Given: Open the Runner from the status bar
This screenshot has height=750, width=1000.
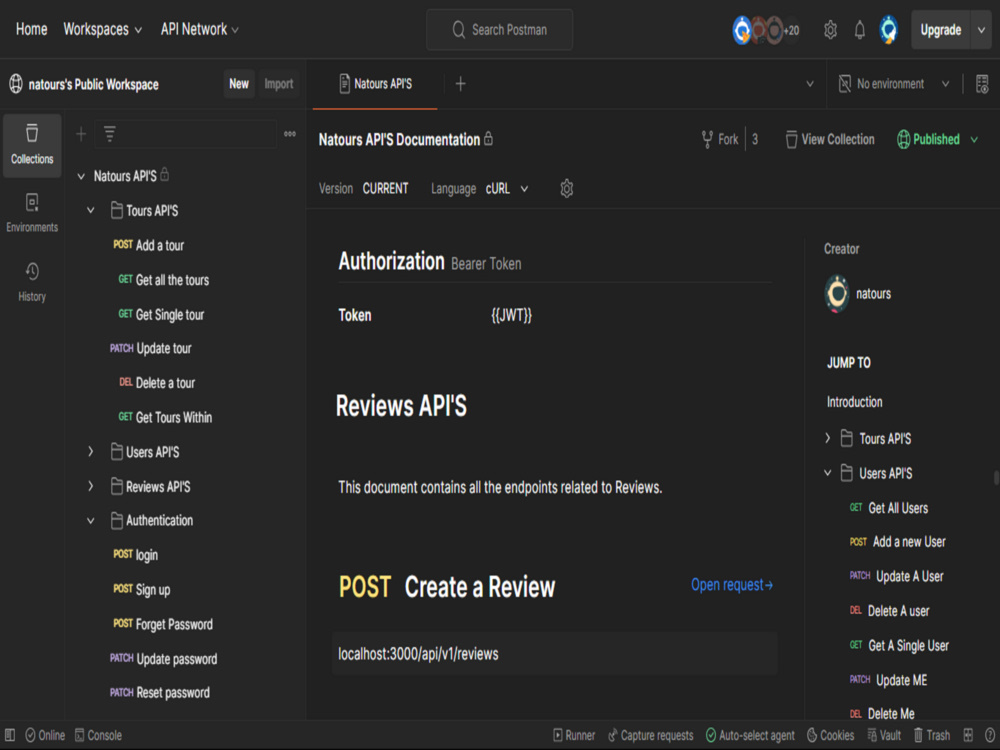Looking at the screenshot, I should [x=574, y=735].
